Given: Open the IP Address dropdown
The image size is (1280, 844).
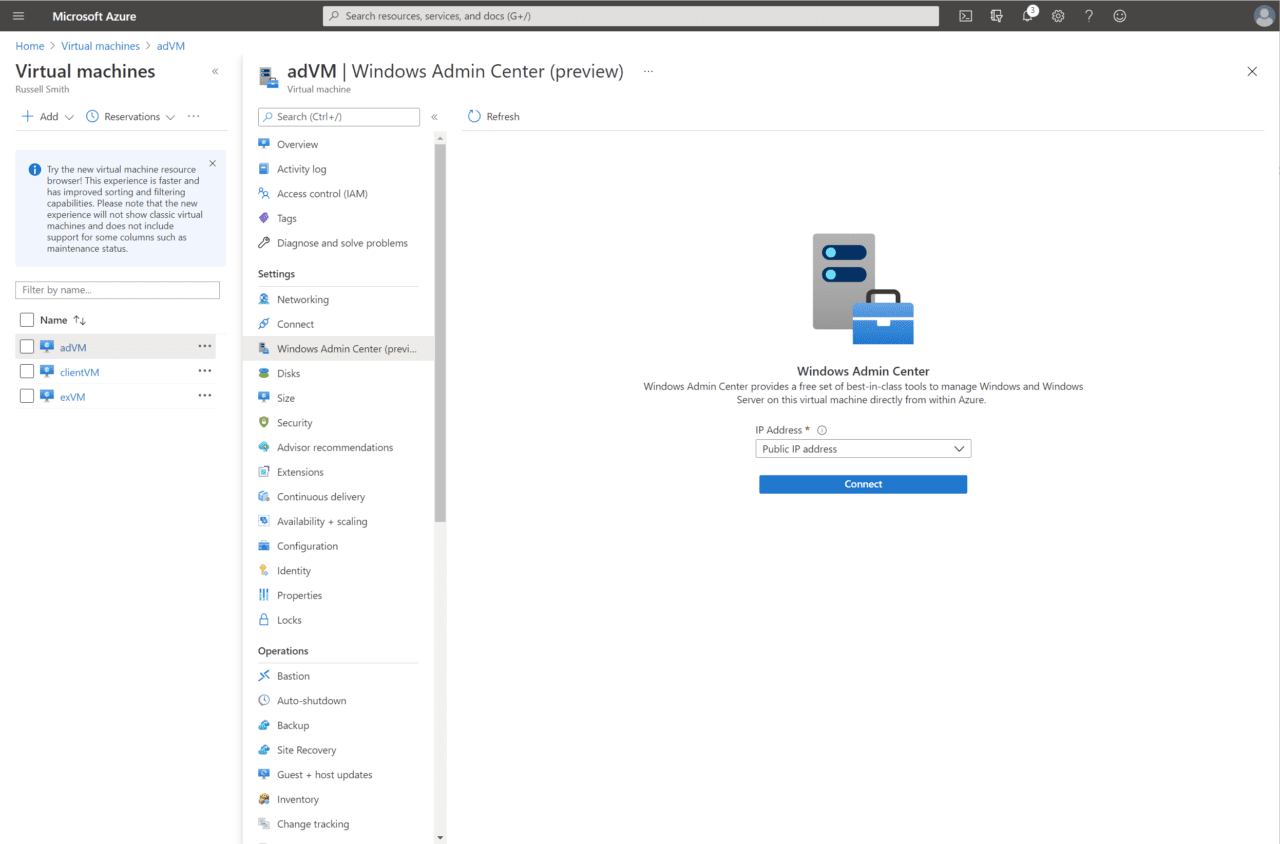Looking at the screenshot, I should 863,449.
